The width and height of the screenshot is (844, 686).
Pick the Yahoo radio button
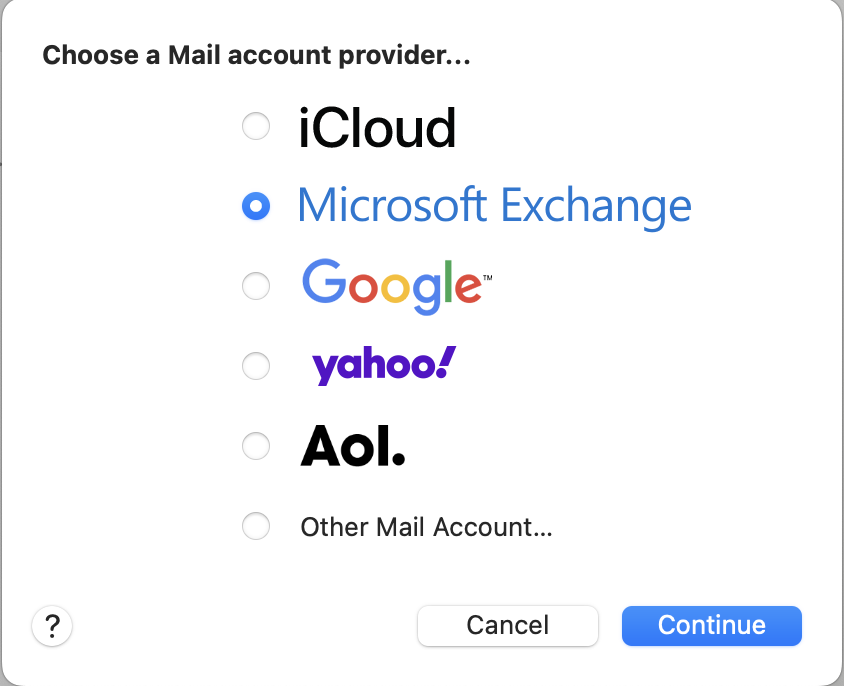tap(256, 366)
